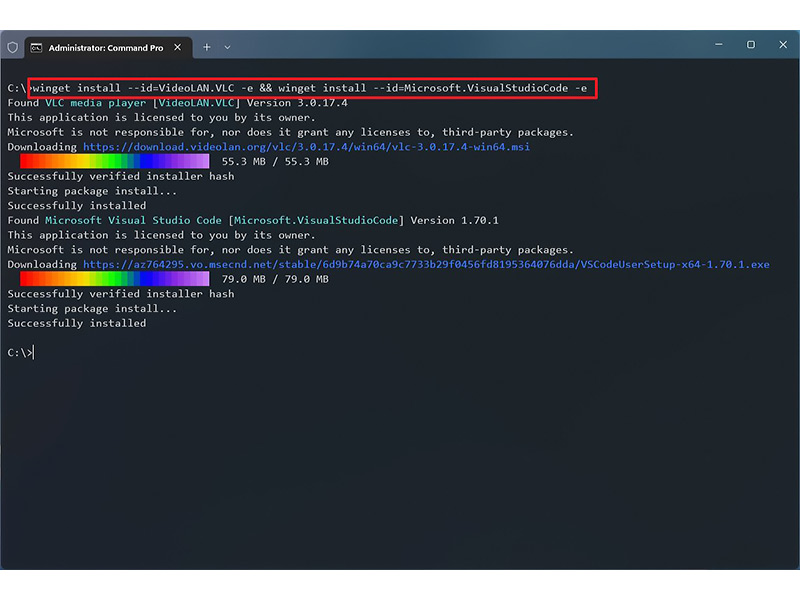The image size is (800, 600).
Task: Click the '55.3 MB / 55.3 MB' size text
Action: point(275,162)
